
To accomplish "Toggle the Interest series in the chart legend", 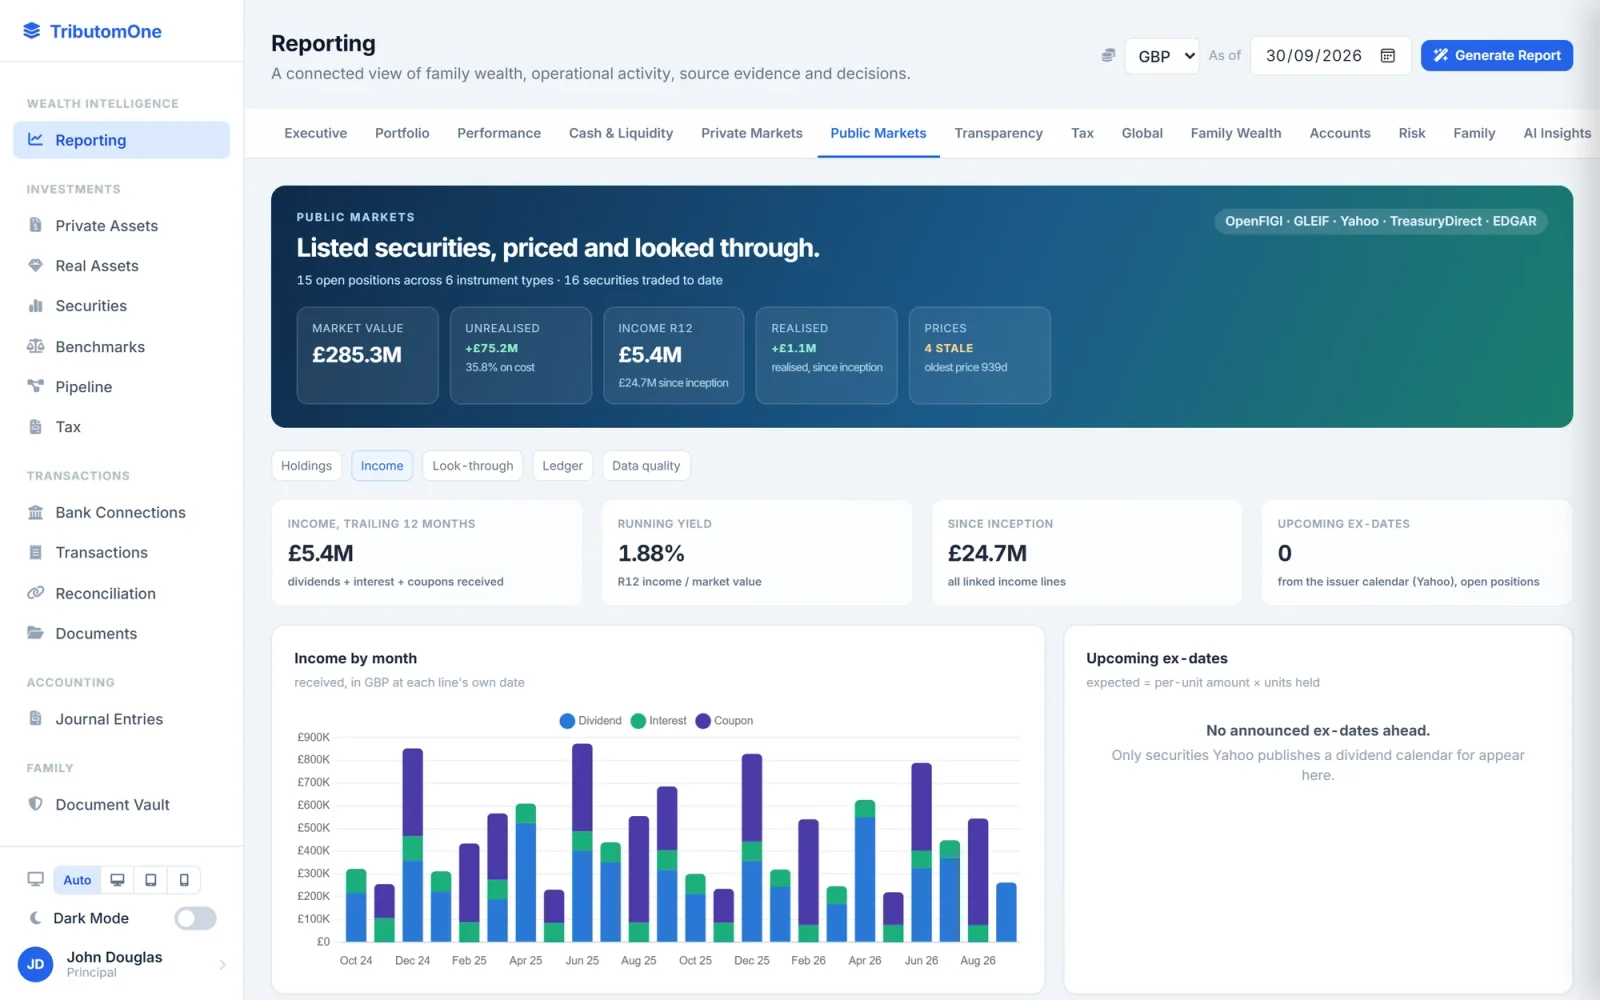I will 659,720.
